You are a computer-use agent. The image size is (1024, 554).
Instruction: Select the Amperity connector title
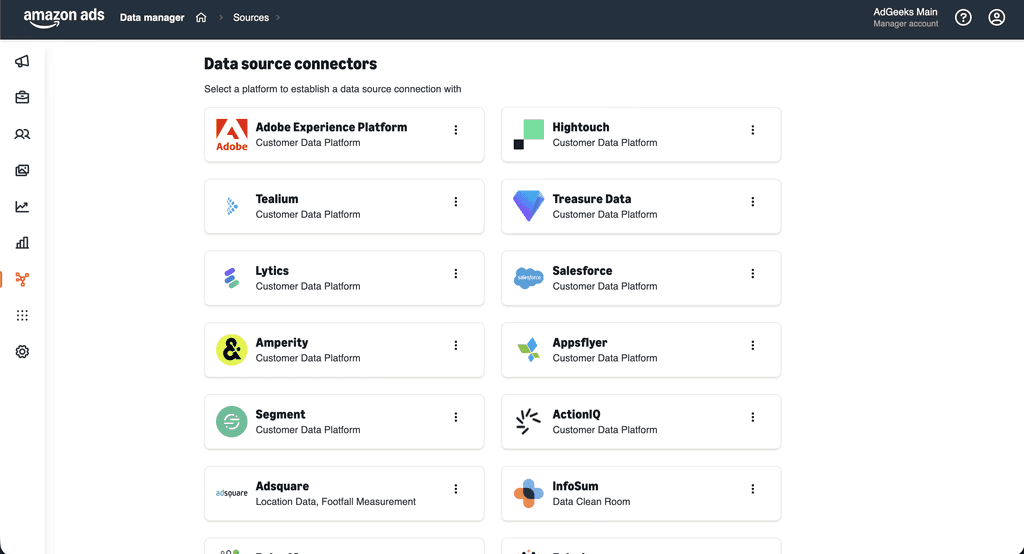coord(281,343)
